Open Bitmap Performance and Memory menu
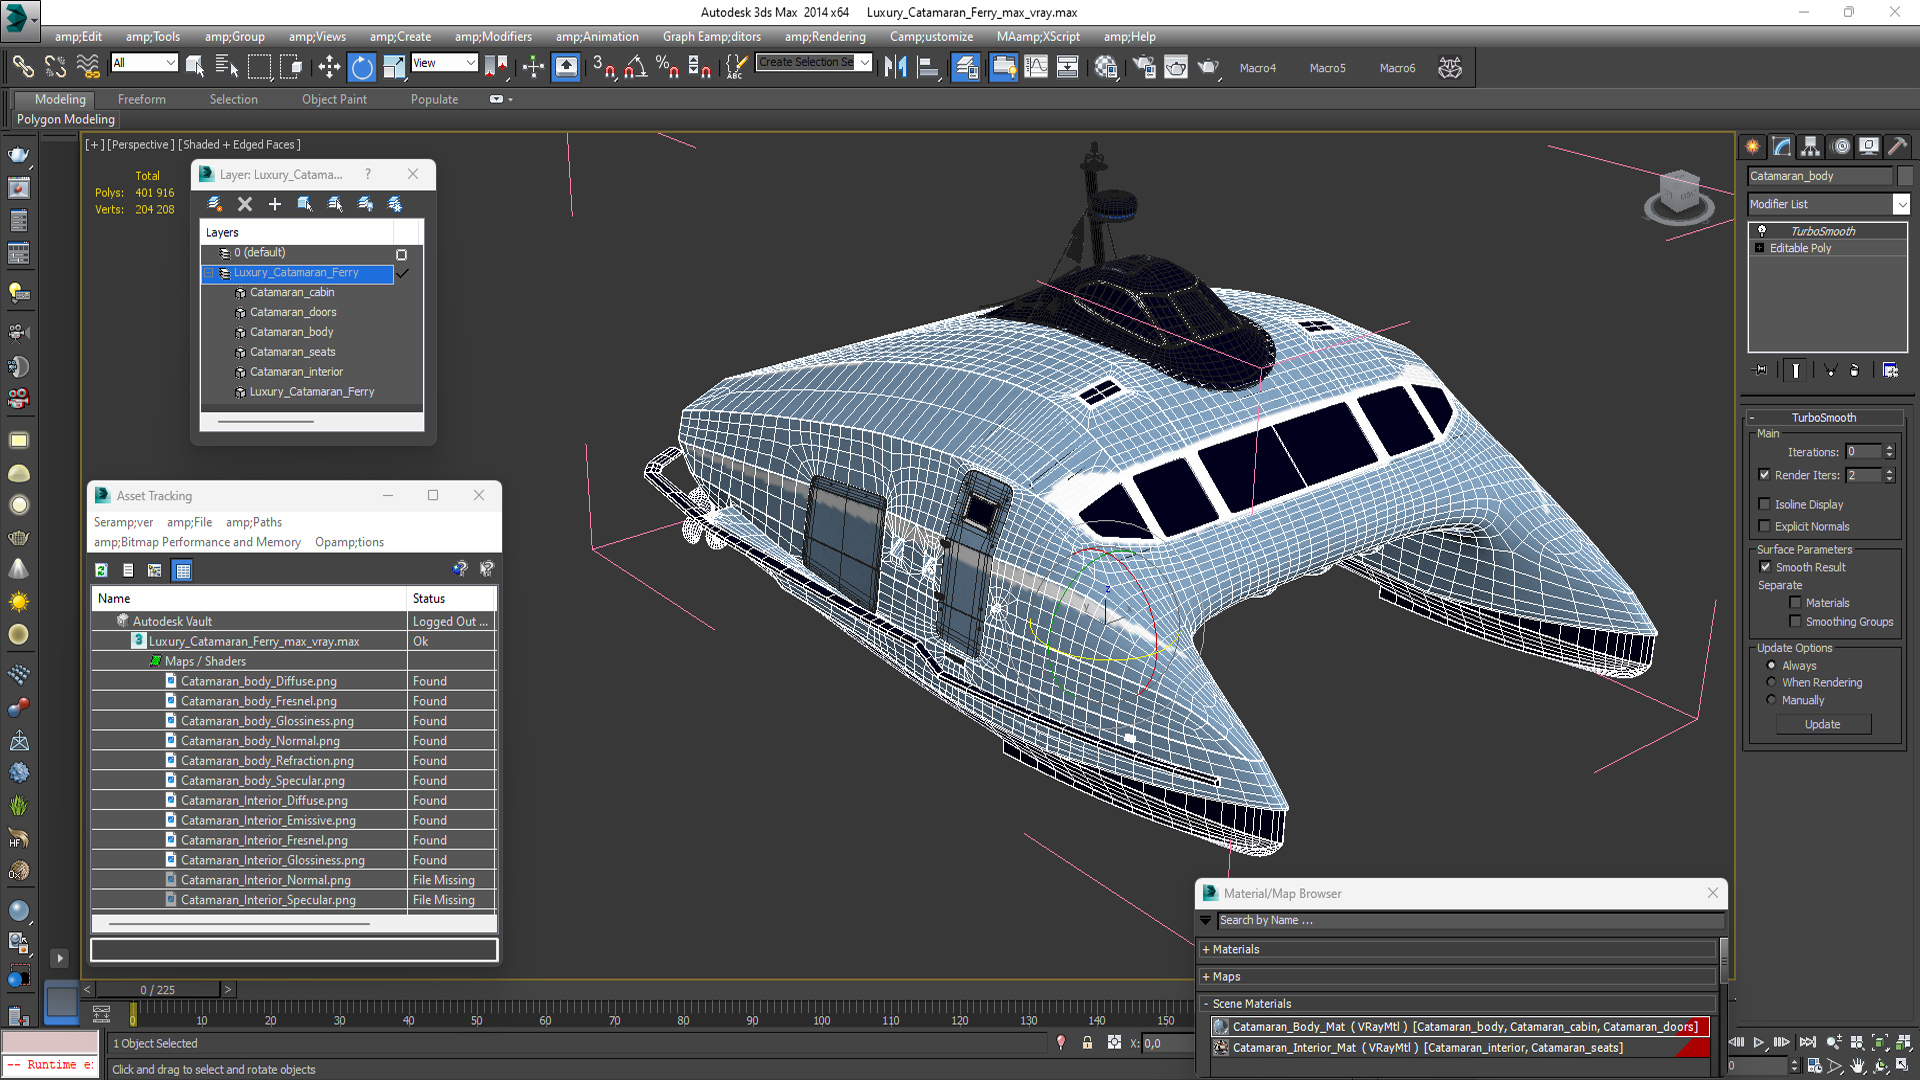This screenshot has width=1920, height=1080. coord(197,542)
